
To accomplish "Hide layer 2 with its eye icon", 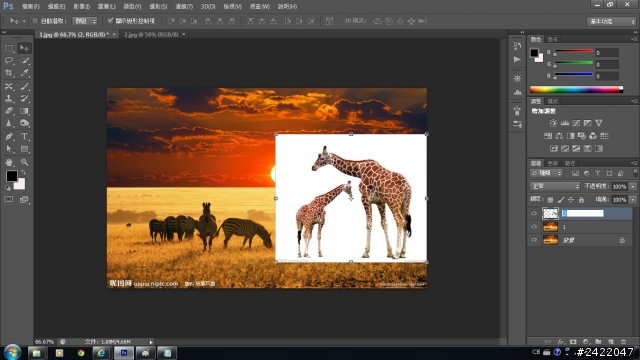I will (x=534, y=213).
